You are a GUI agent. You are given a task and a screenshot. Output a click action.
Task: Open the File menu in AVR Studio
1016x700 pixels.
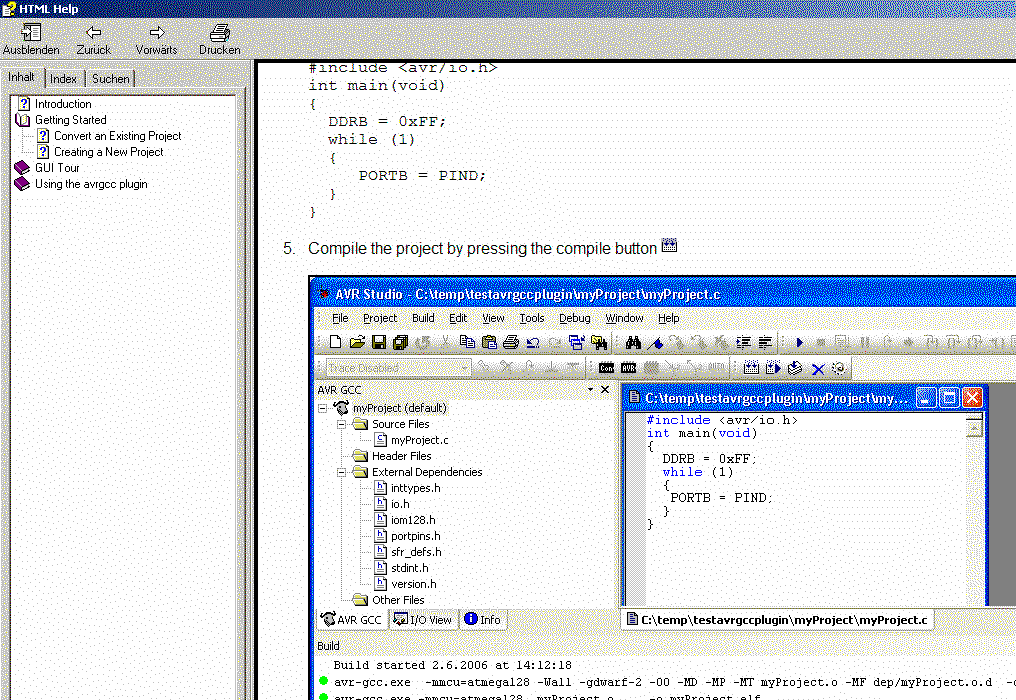(340, 318)
